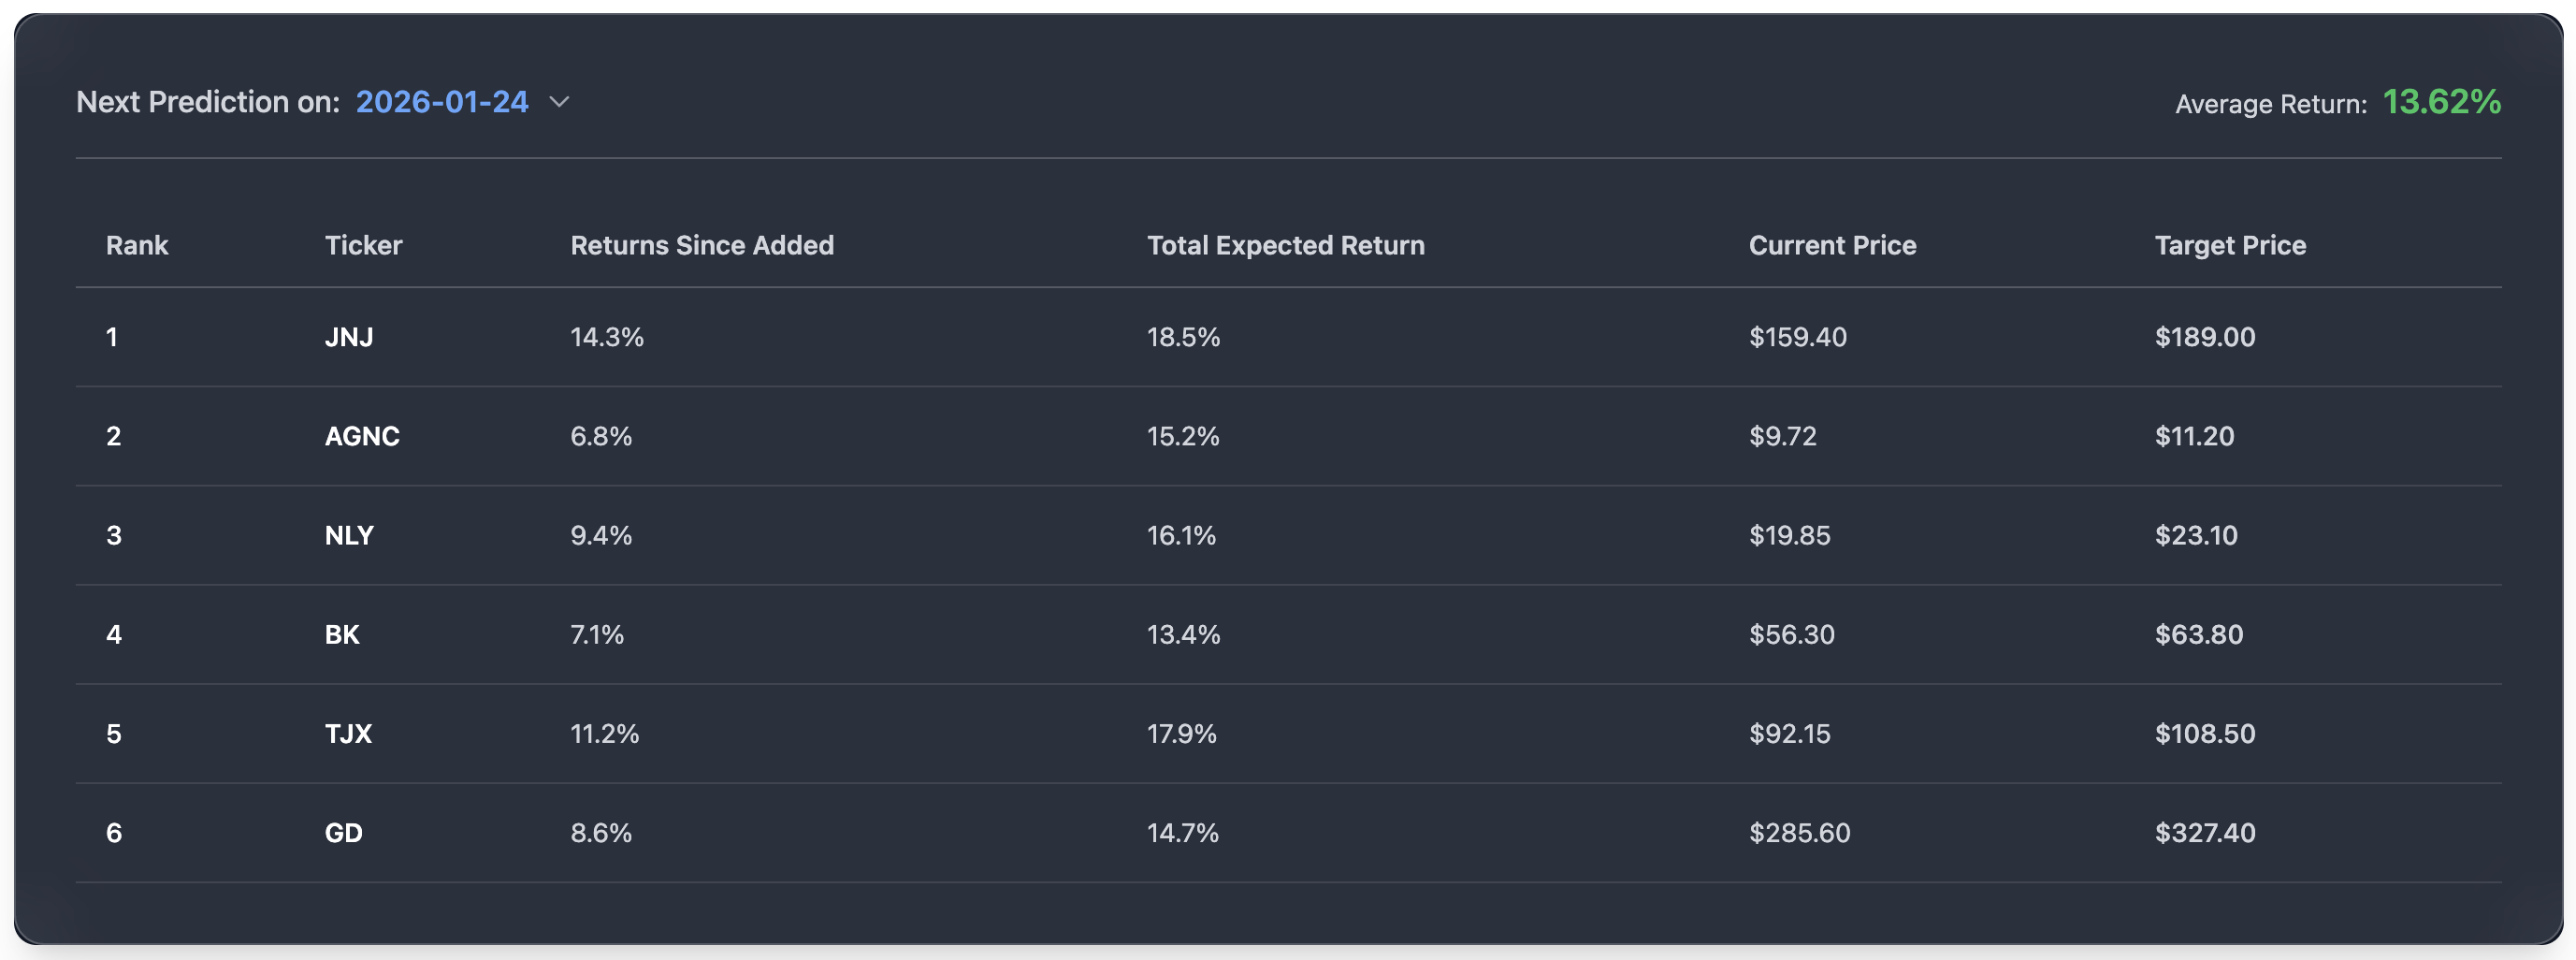The image size is (2576, 960).
Task: Sort by the Current Price column
Action: coord(1832,245)
